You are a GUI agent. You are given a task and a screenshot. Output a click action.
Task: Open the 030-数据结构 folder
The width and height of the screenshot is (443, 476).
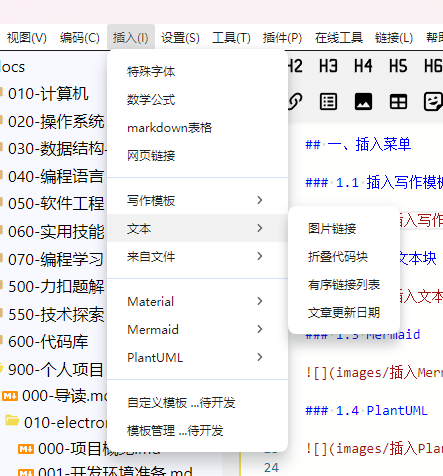[x=56, y=149]
